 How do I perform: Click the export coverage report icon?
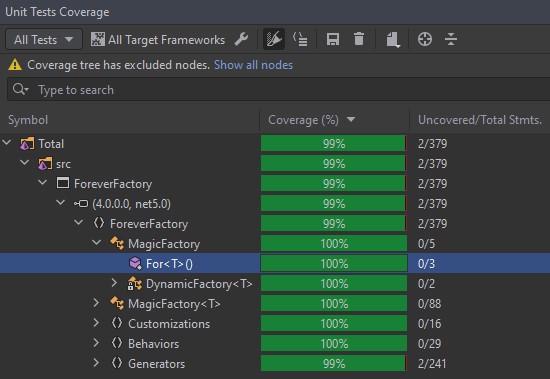click(x=393, y=39)
